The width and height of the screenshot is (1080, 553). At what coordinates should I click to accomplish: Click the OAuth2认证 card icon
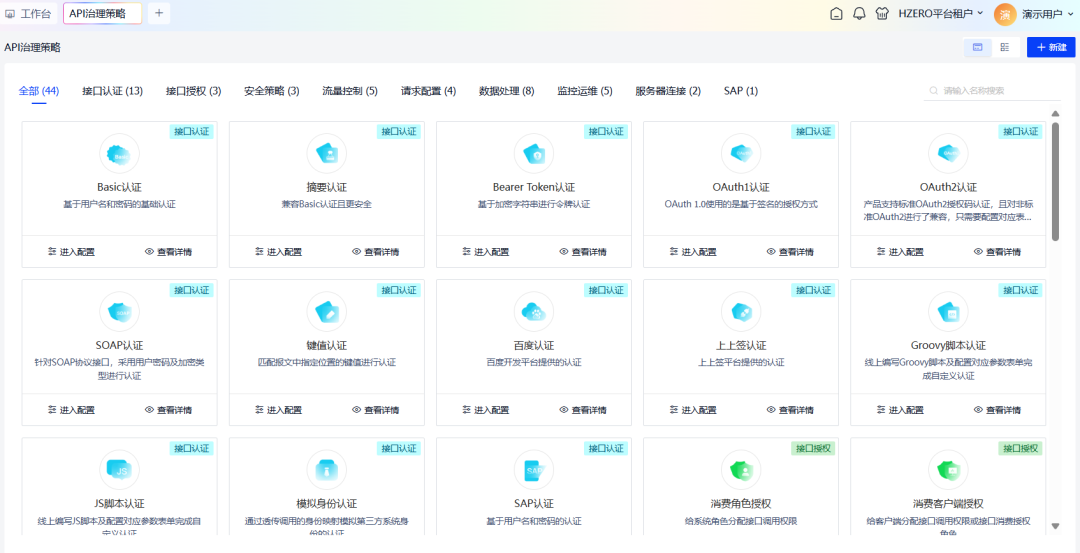[x=948, y=153]
